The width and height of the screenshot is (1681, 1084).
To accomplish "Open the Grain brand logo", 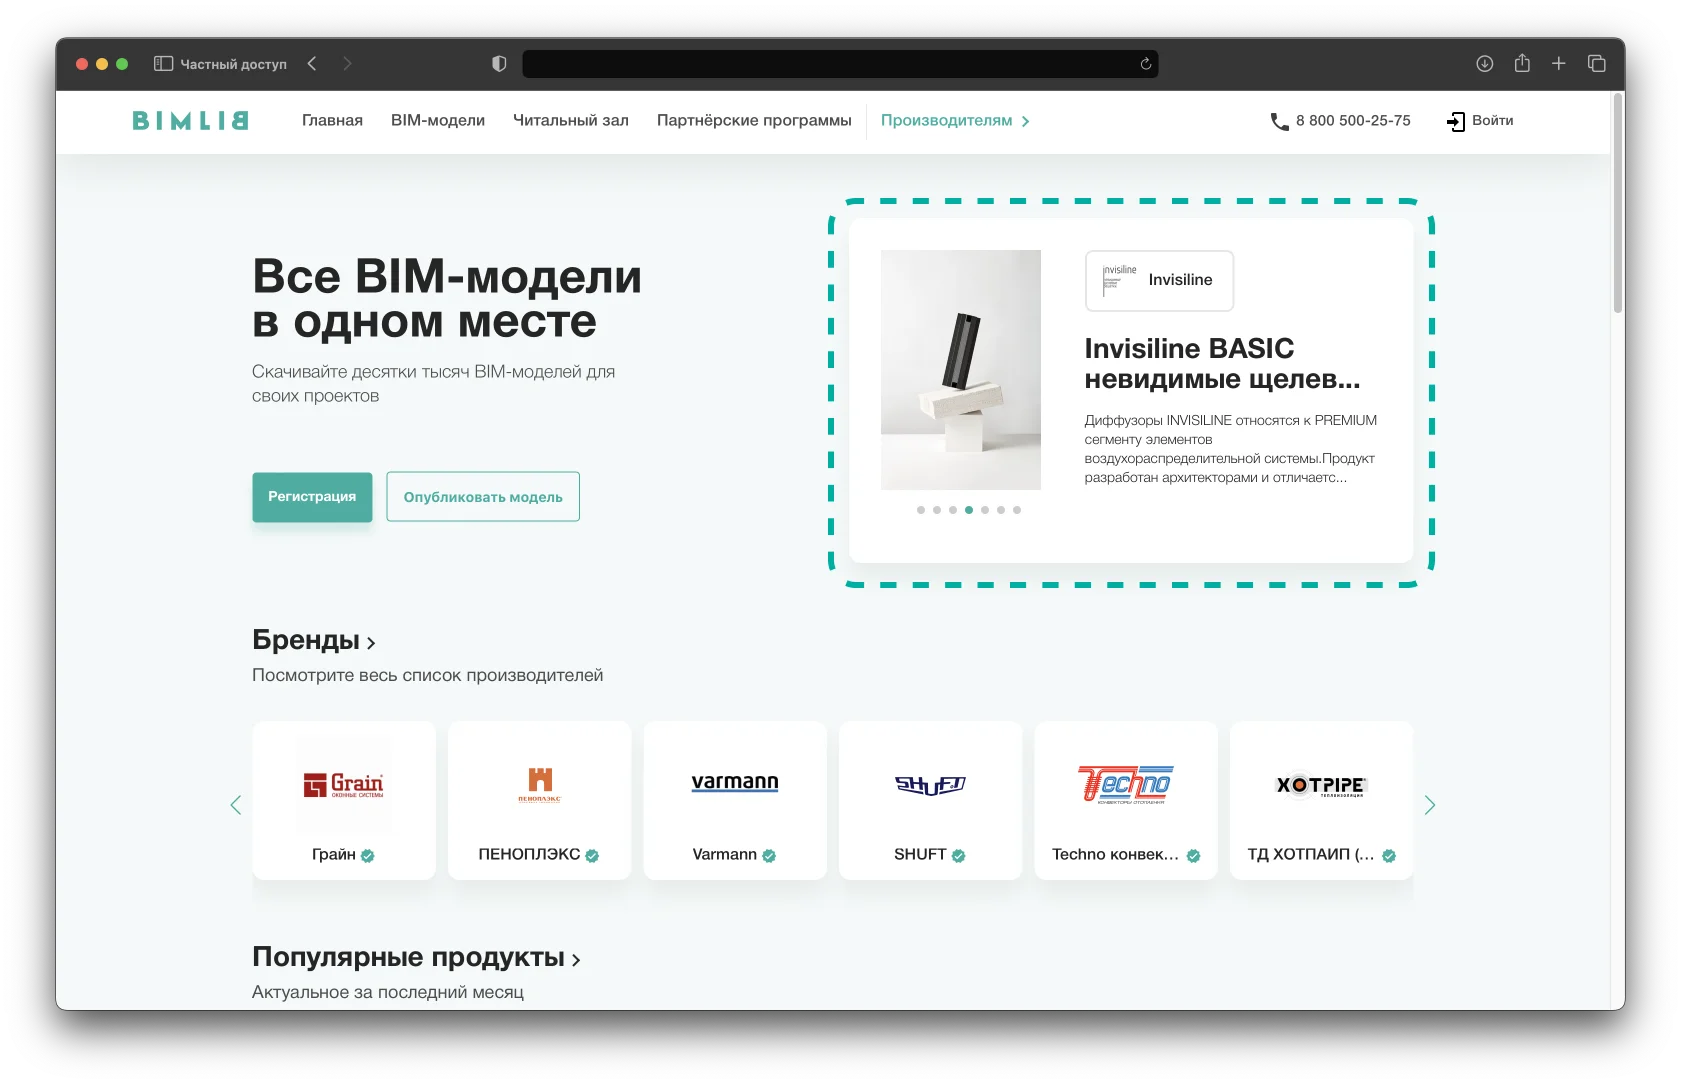I will [x=344, y=785].
